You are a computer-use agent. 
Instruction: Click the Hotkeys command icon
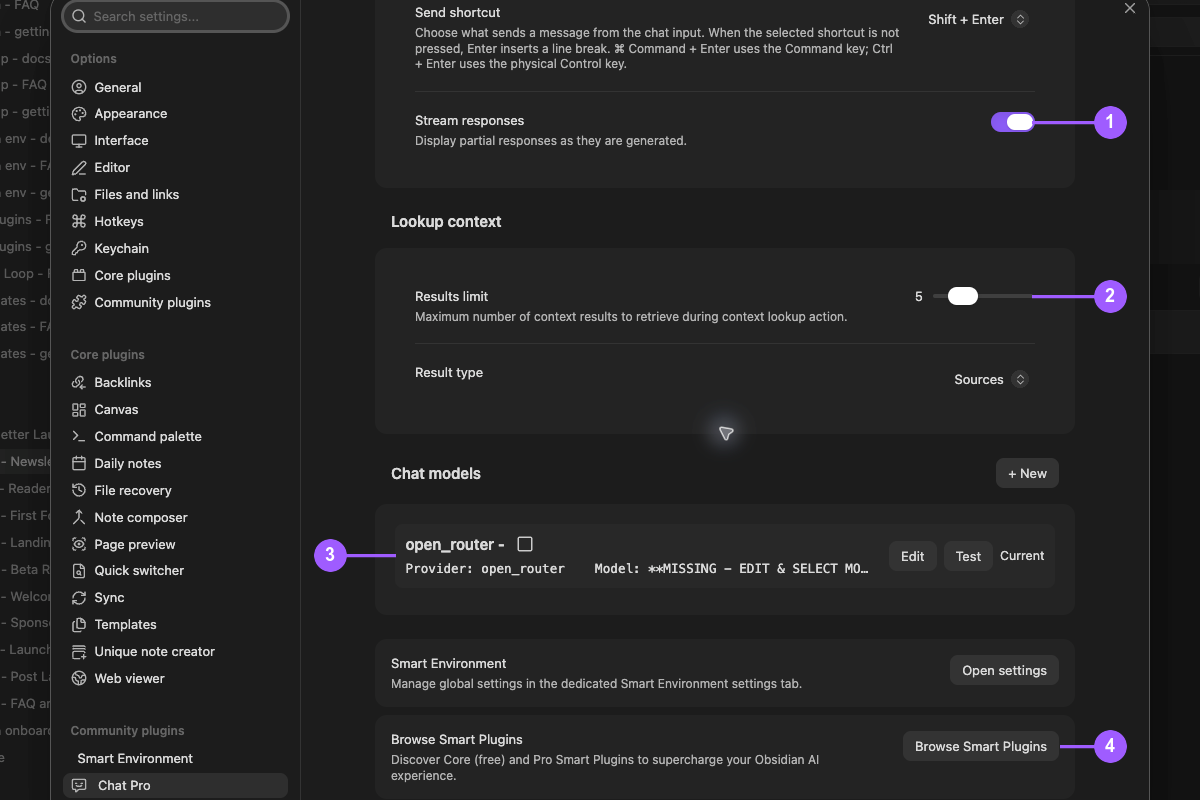pos(79,222)
